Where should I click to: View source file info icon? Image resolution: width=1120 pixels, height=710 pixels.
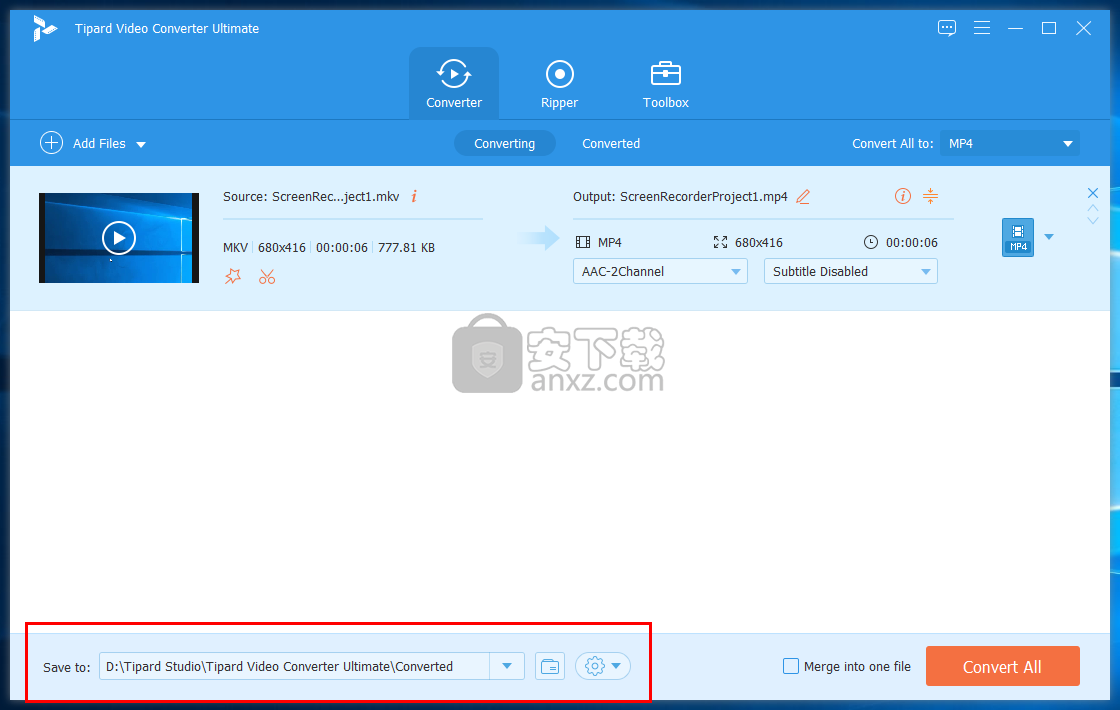414,196
